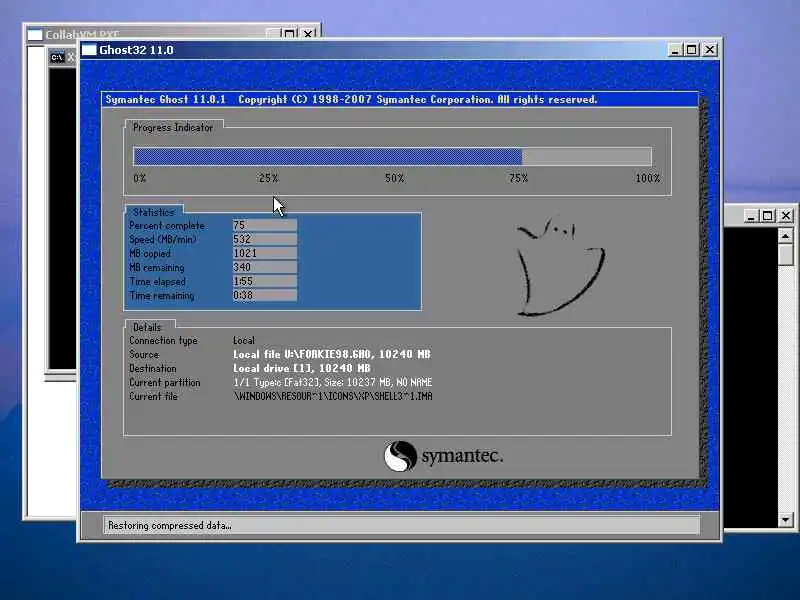Click the Statistics panel label
Screen dimensions: 800x600
click(x=154, y=212)
